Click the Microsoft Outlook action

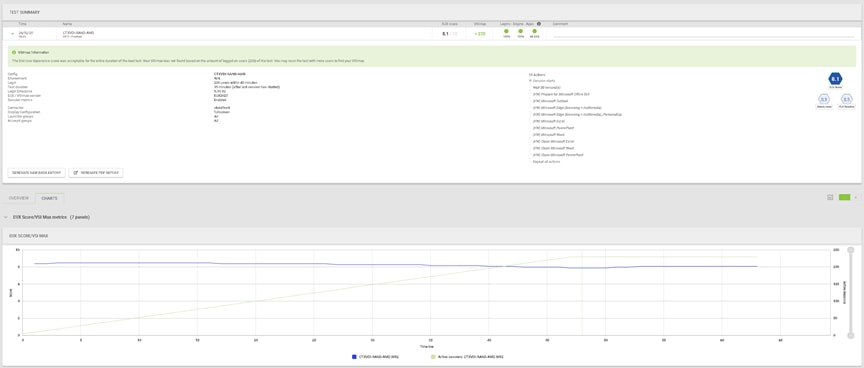pos(549,101)
